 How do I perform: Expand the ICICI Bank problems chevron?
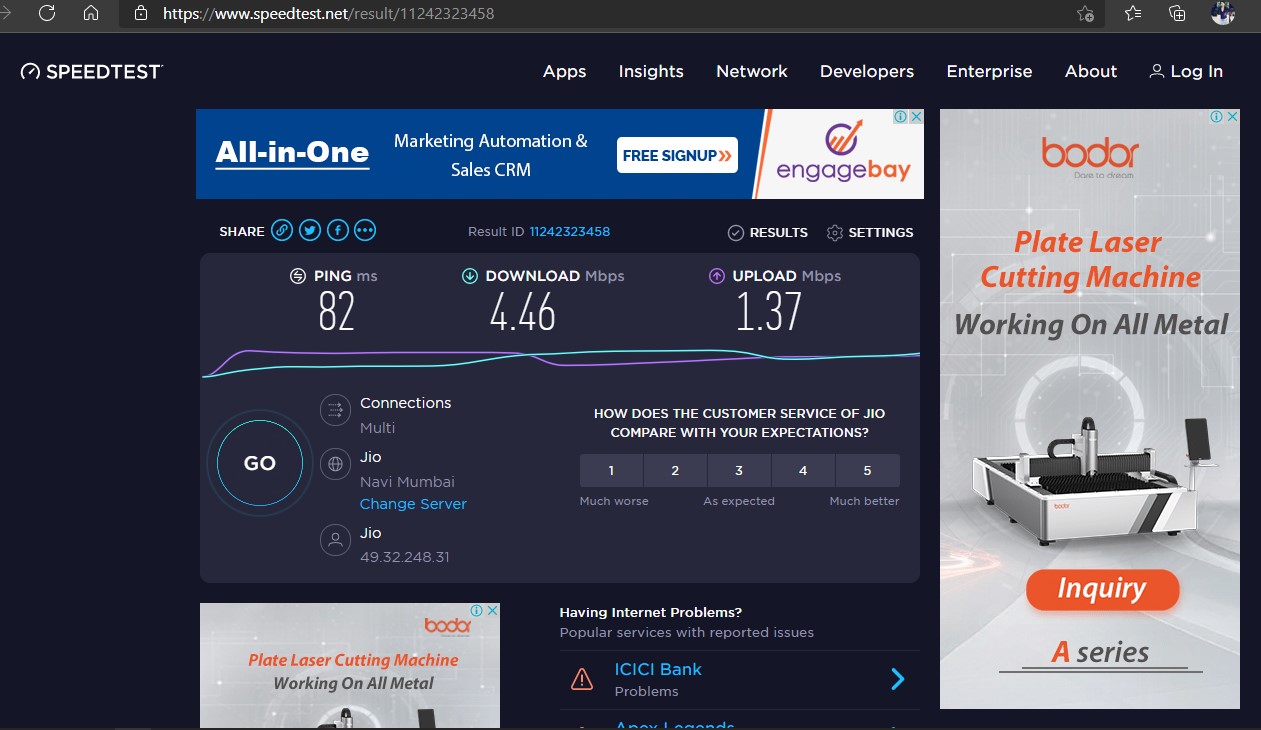(x=897, y=680)
